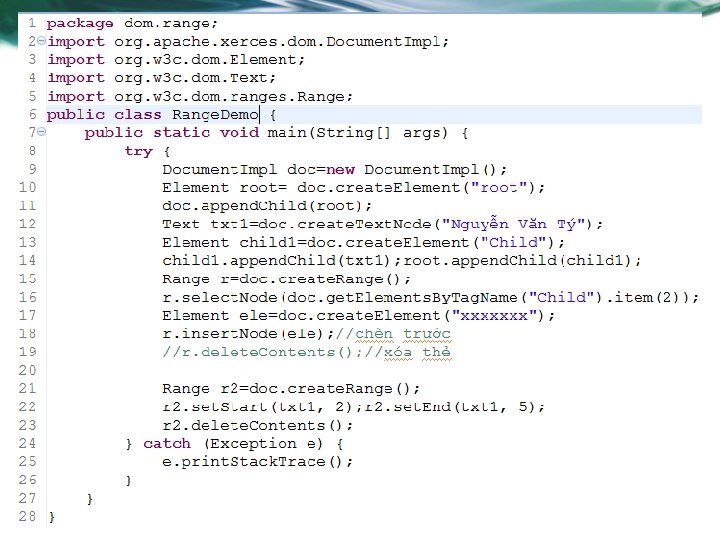720x540 pixels.
Task: Click the "root" string literal
Action: [499, 188]
